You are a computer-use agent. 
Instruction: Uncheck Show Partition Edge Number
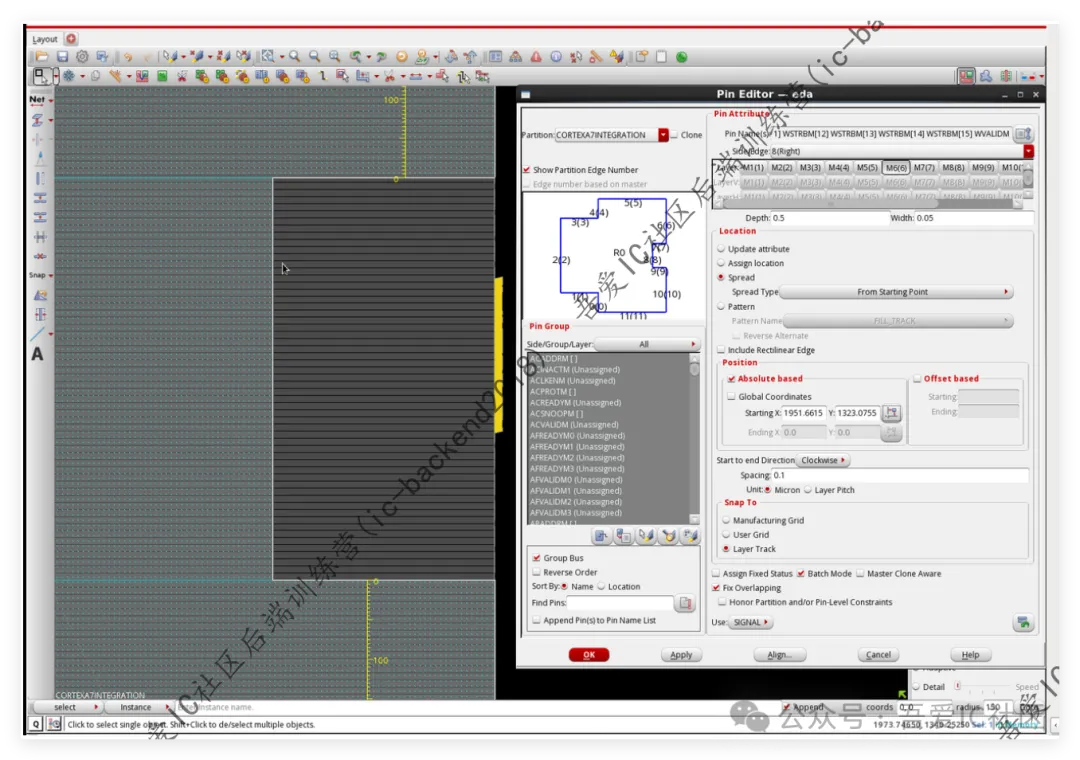527,170
